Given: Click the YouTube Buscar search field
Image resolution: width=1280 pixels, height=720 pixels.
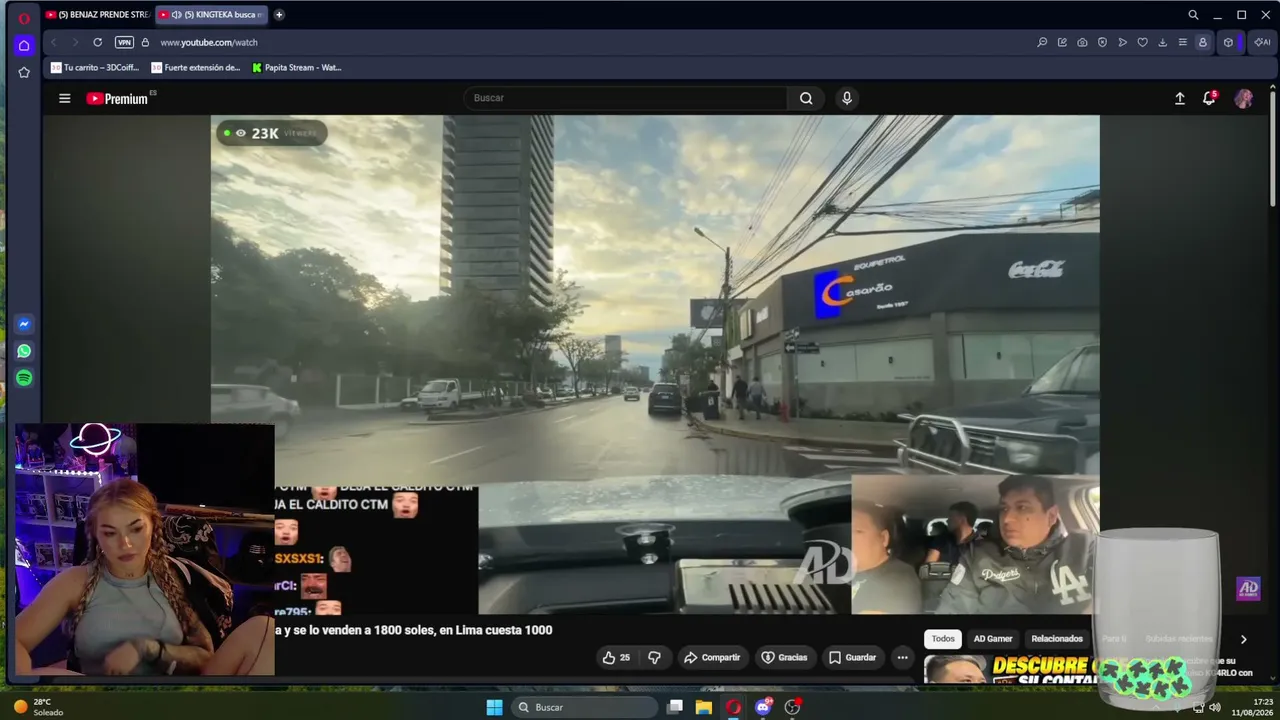Looking at the screenshot, I should [x=625, y=98].
